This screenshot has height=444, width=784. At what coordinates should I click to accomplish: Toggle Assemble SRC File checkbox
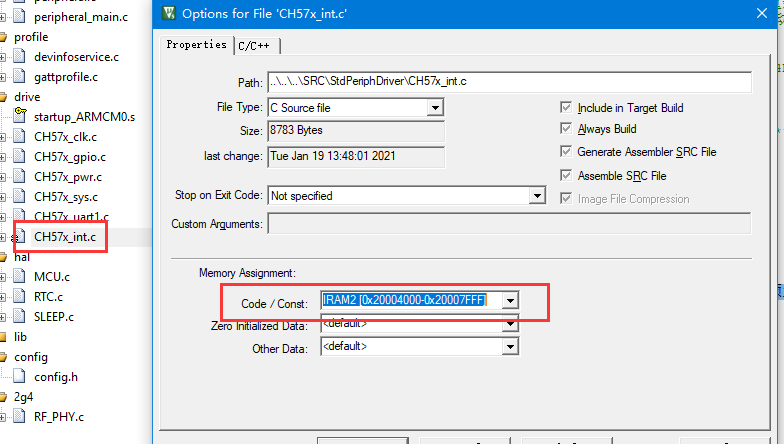(x=567, y=176)
